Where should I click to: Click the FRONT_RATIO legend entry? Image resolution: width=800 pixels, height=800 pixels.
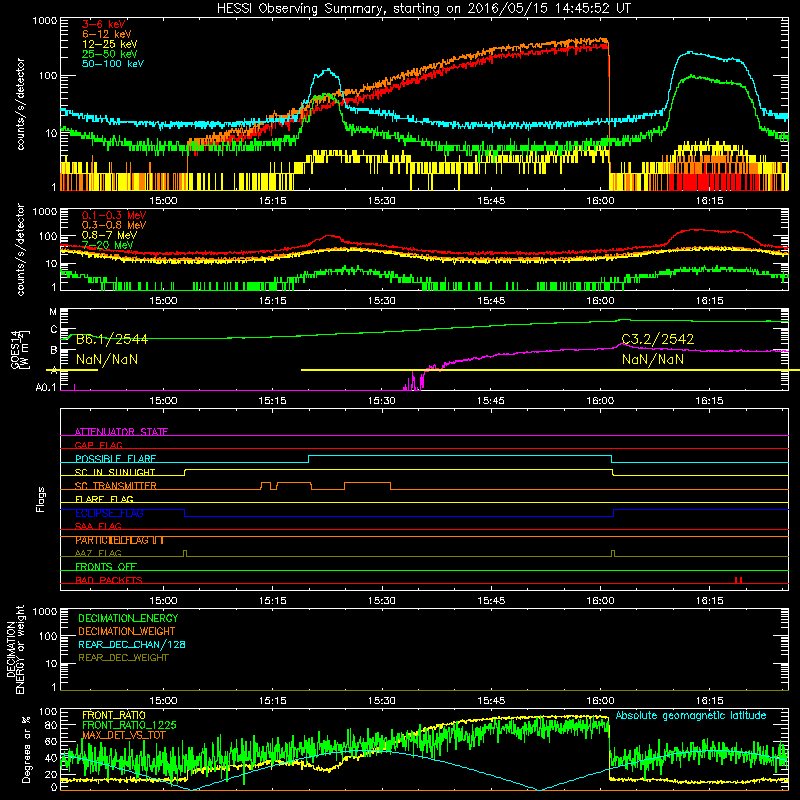click(x=114, y=715)
